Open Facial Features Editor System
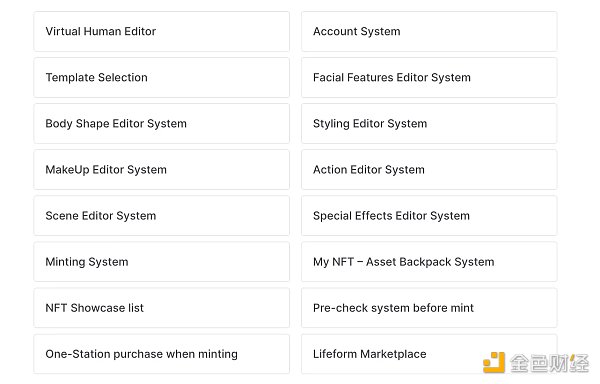This screenshot has width=600, height=384. click(x=429, y=78)
